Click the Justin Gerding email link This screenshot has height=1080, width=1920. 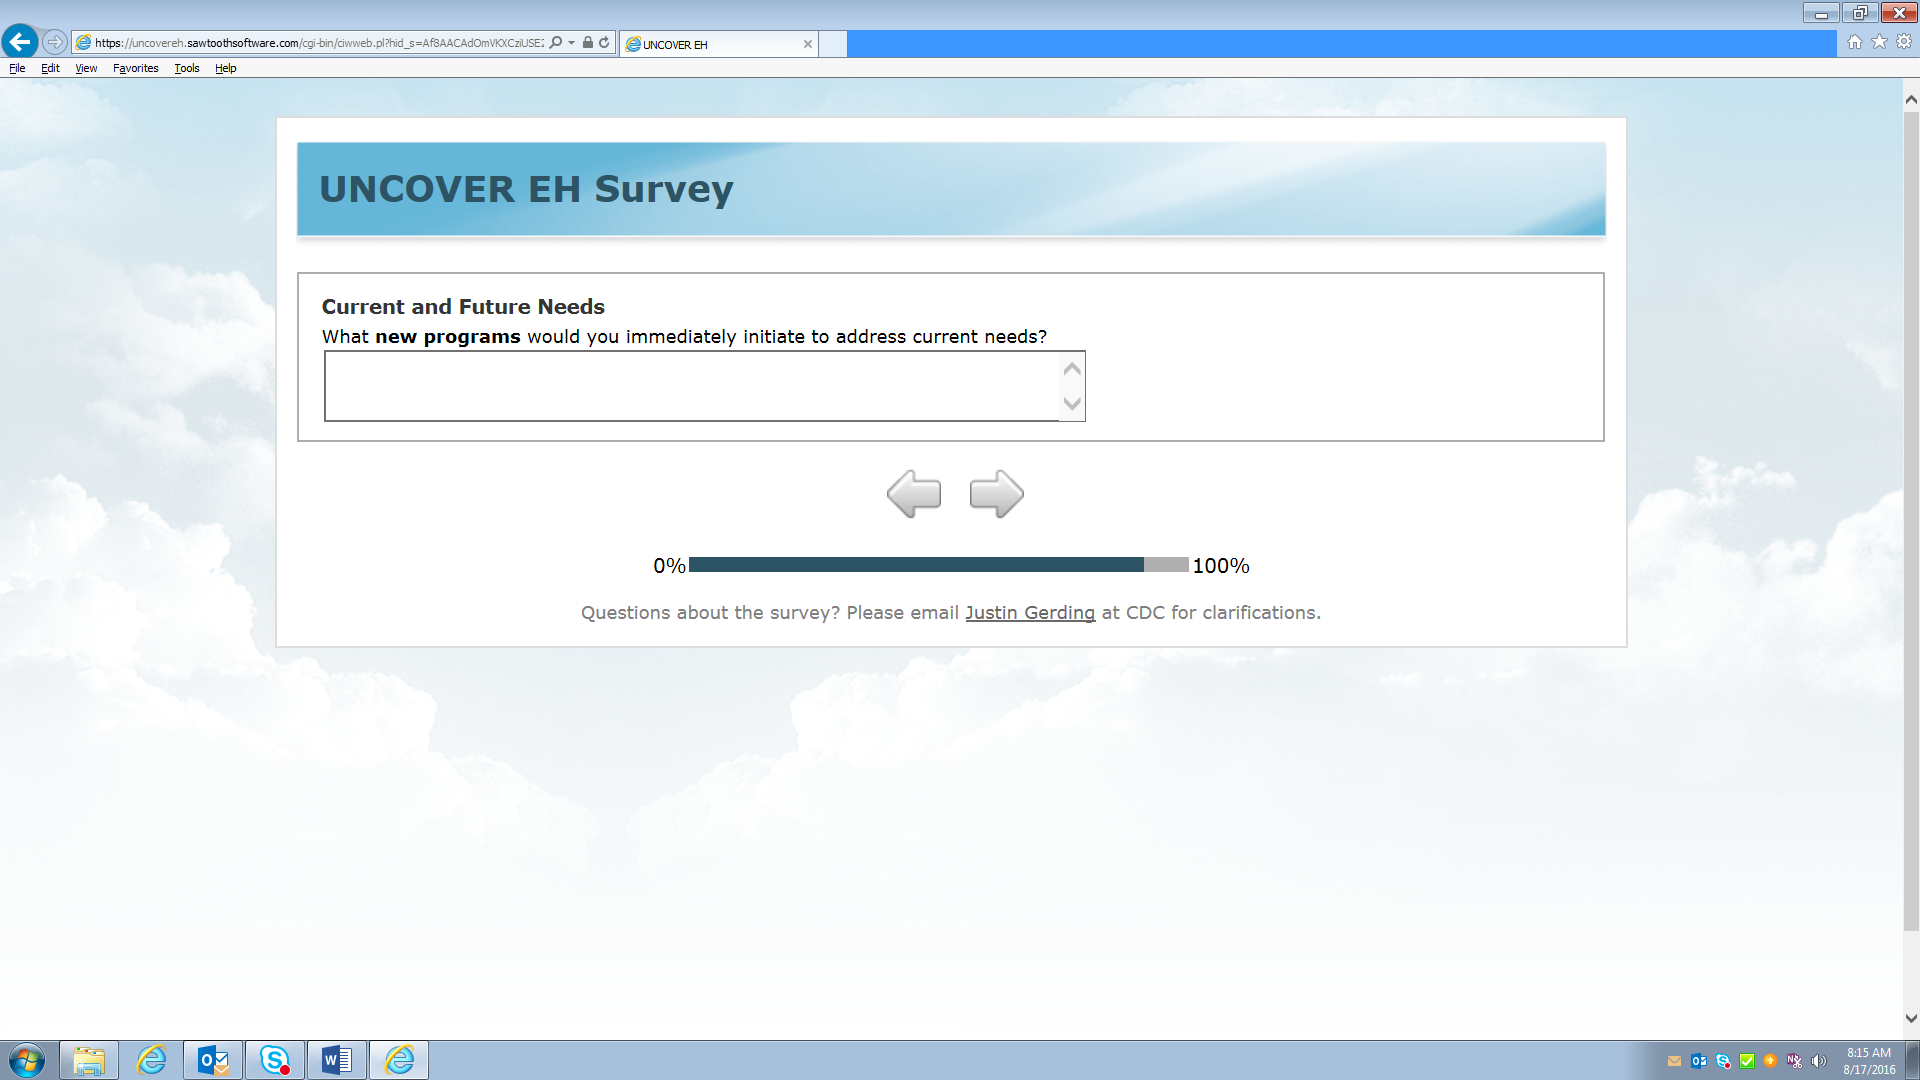pyautogui.click(x=1029, y=613)
